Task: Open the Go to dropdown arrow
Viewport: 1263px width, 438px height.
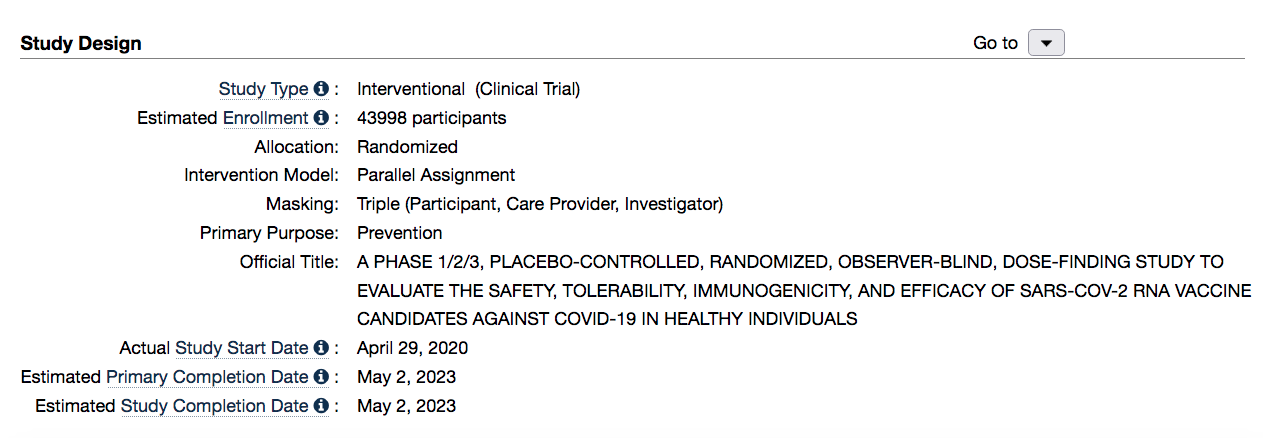Action: point(1046,43)
